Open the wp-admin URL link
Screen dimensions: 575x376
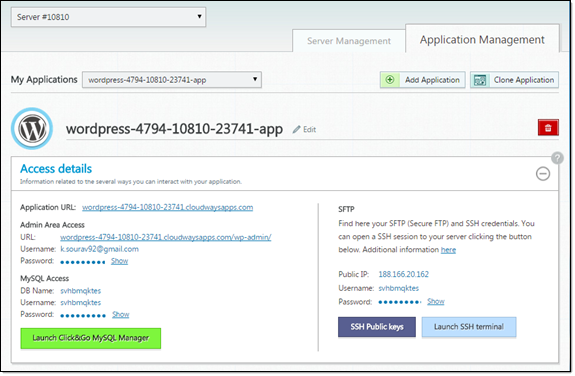coord(166,237)
